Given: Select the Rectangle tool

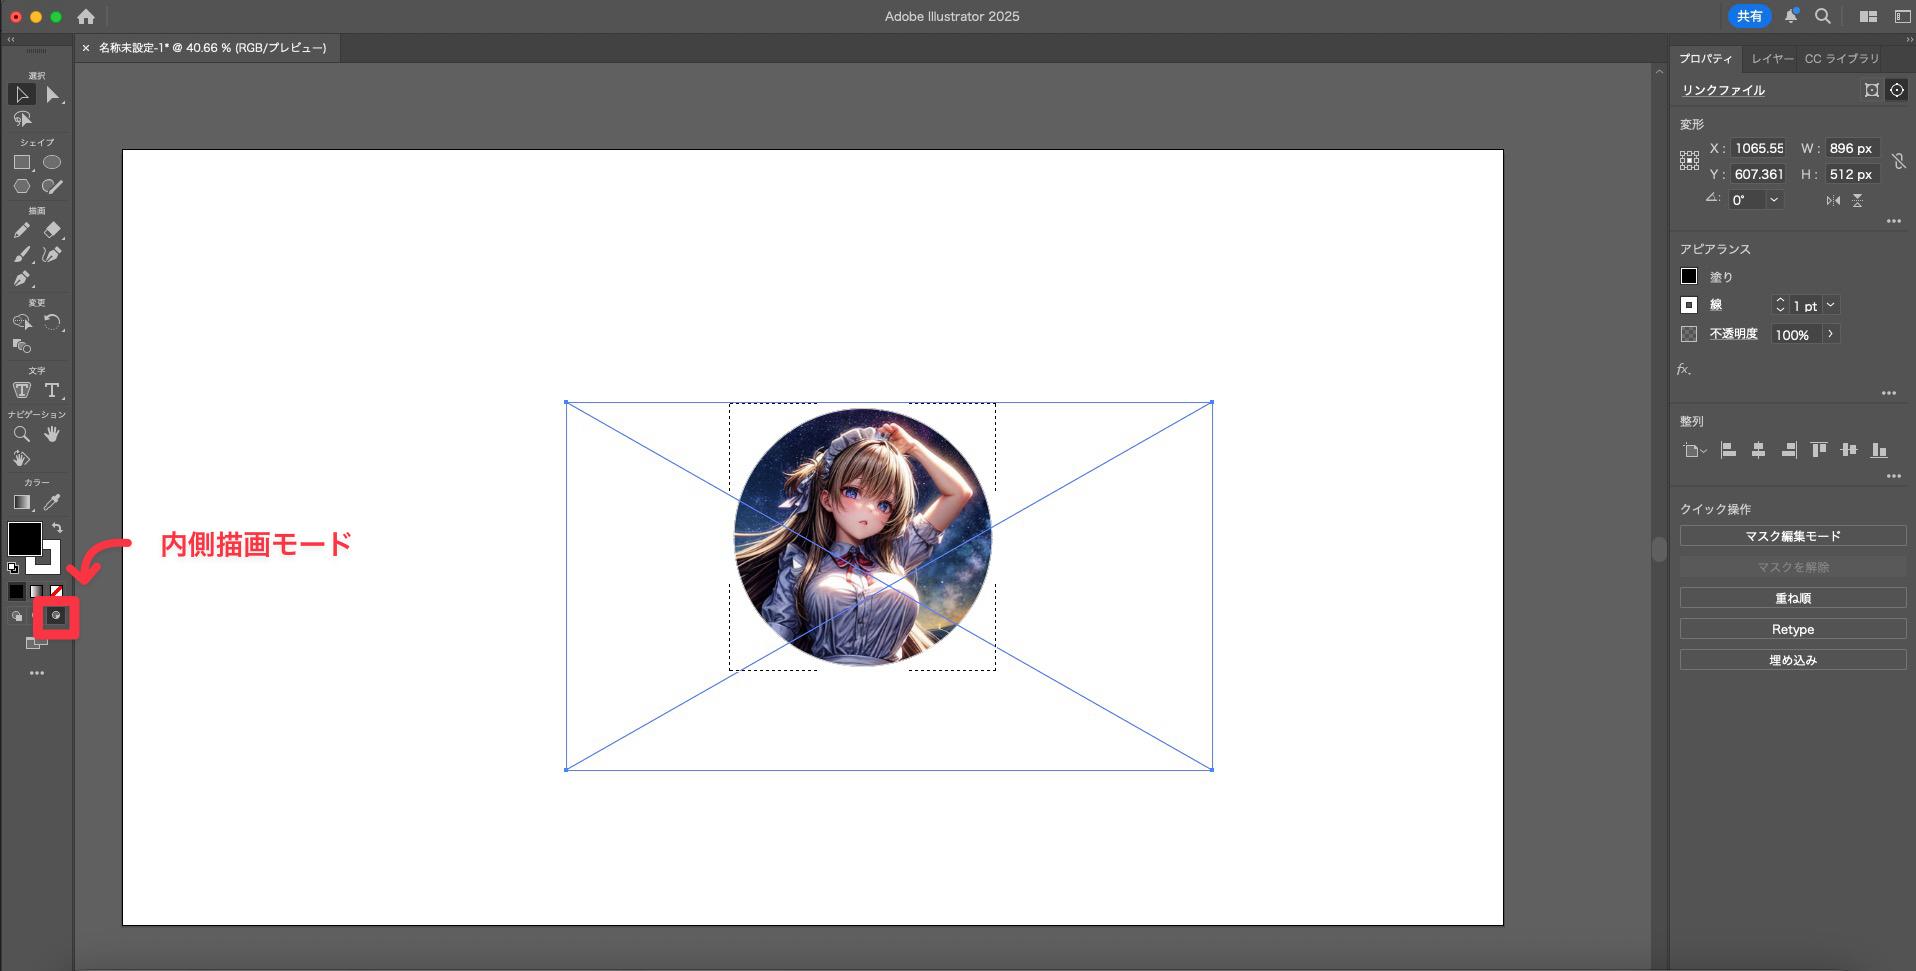Looking at the screenshot, I should point(22,162).
